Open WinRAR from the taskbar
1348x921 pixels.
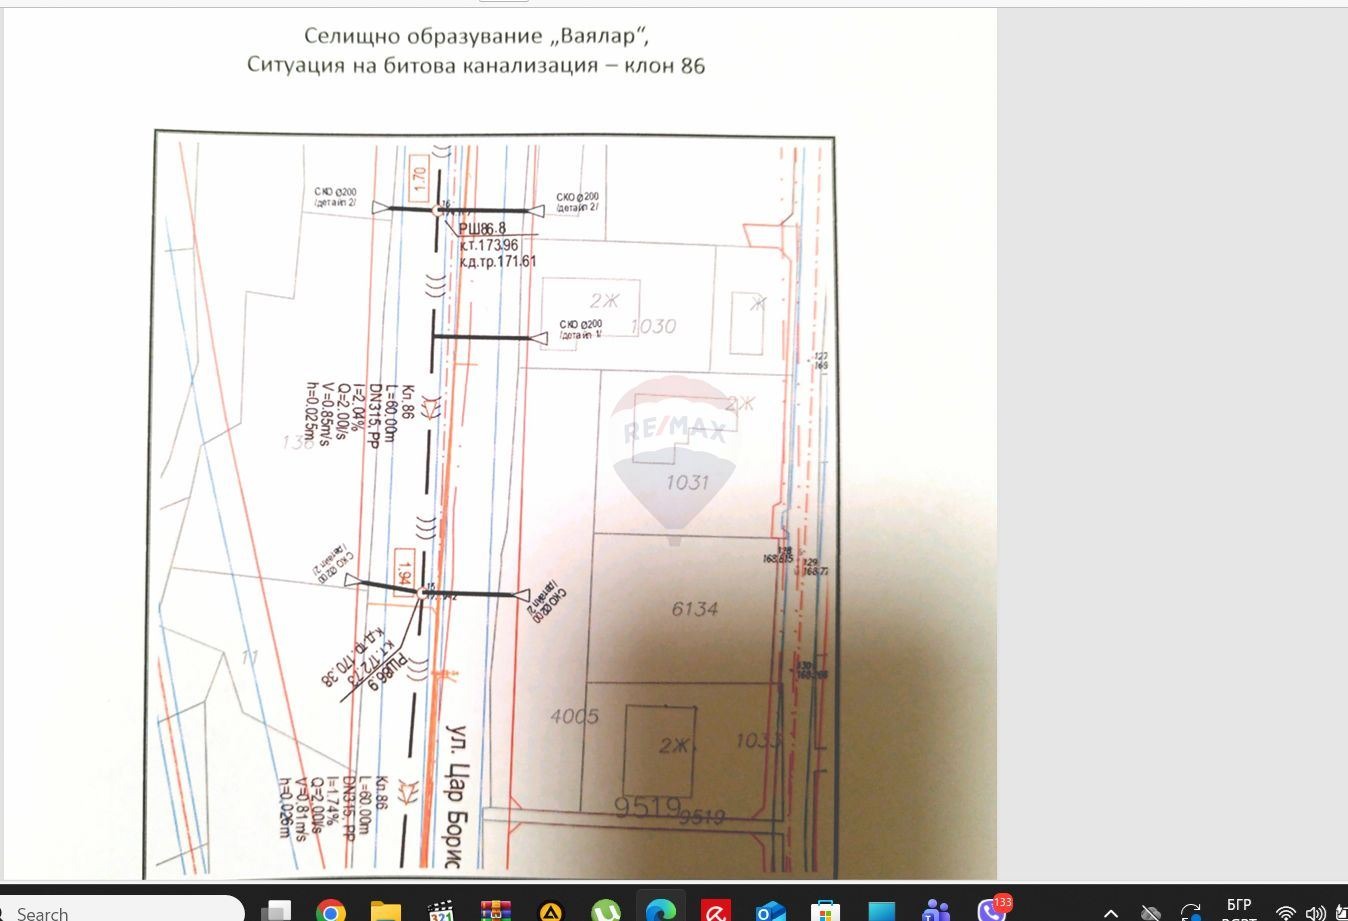pyautogui.click(x=496, y=911)
